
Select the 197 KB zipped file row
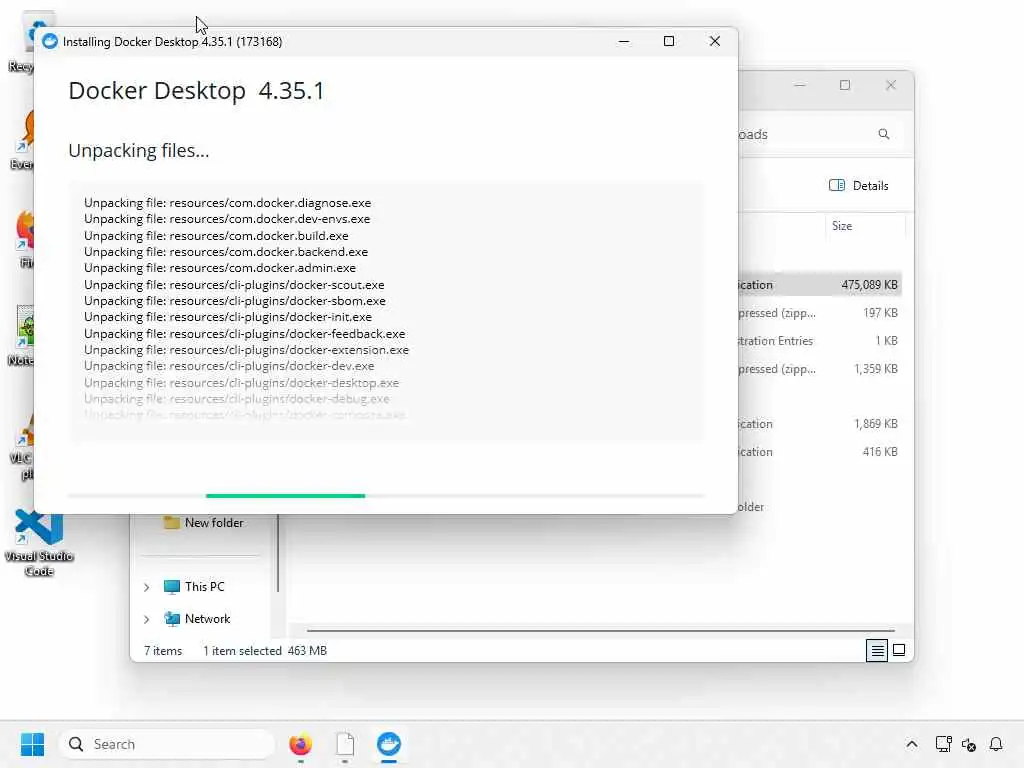pyautogui.click(x=821, y=313)
